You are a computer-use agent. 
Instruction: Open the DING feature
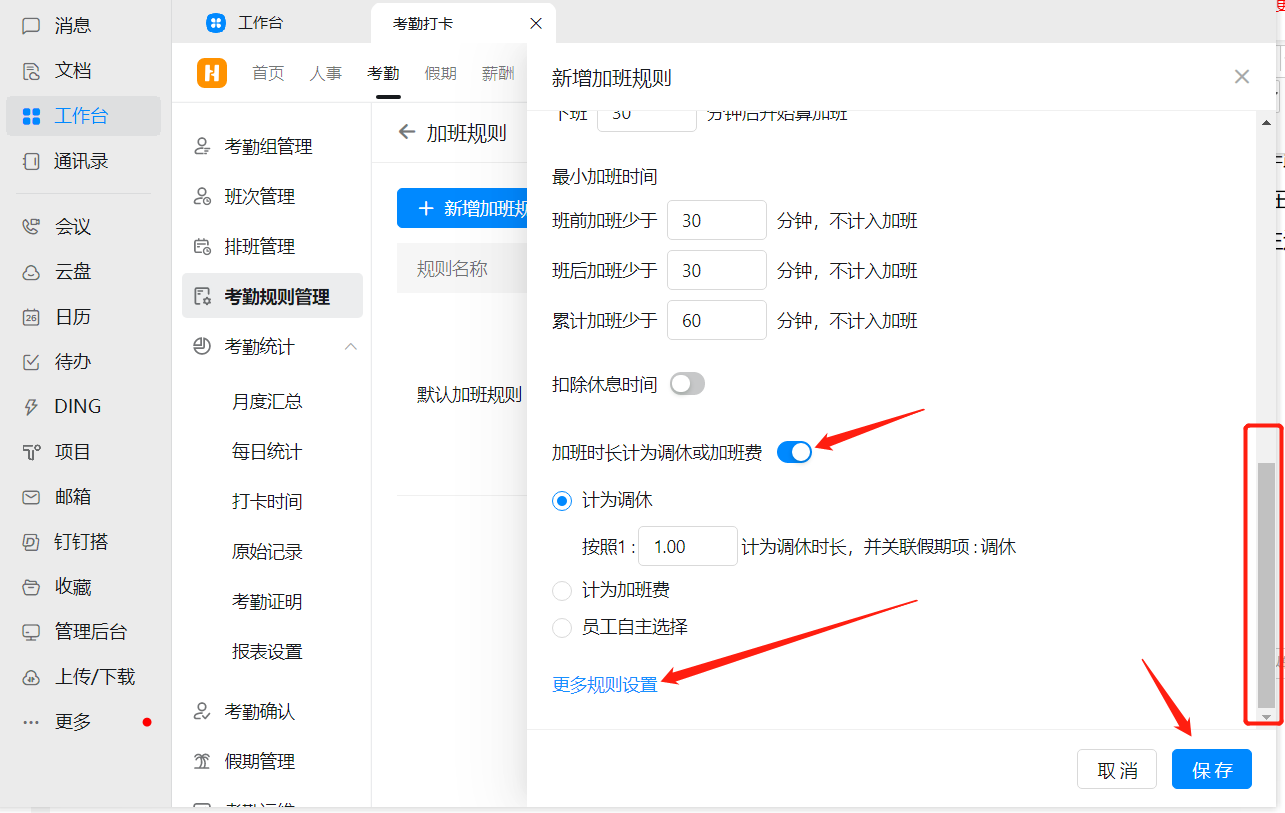pyautogui.click(x=75, y=406)
